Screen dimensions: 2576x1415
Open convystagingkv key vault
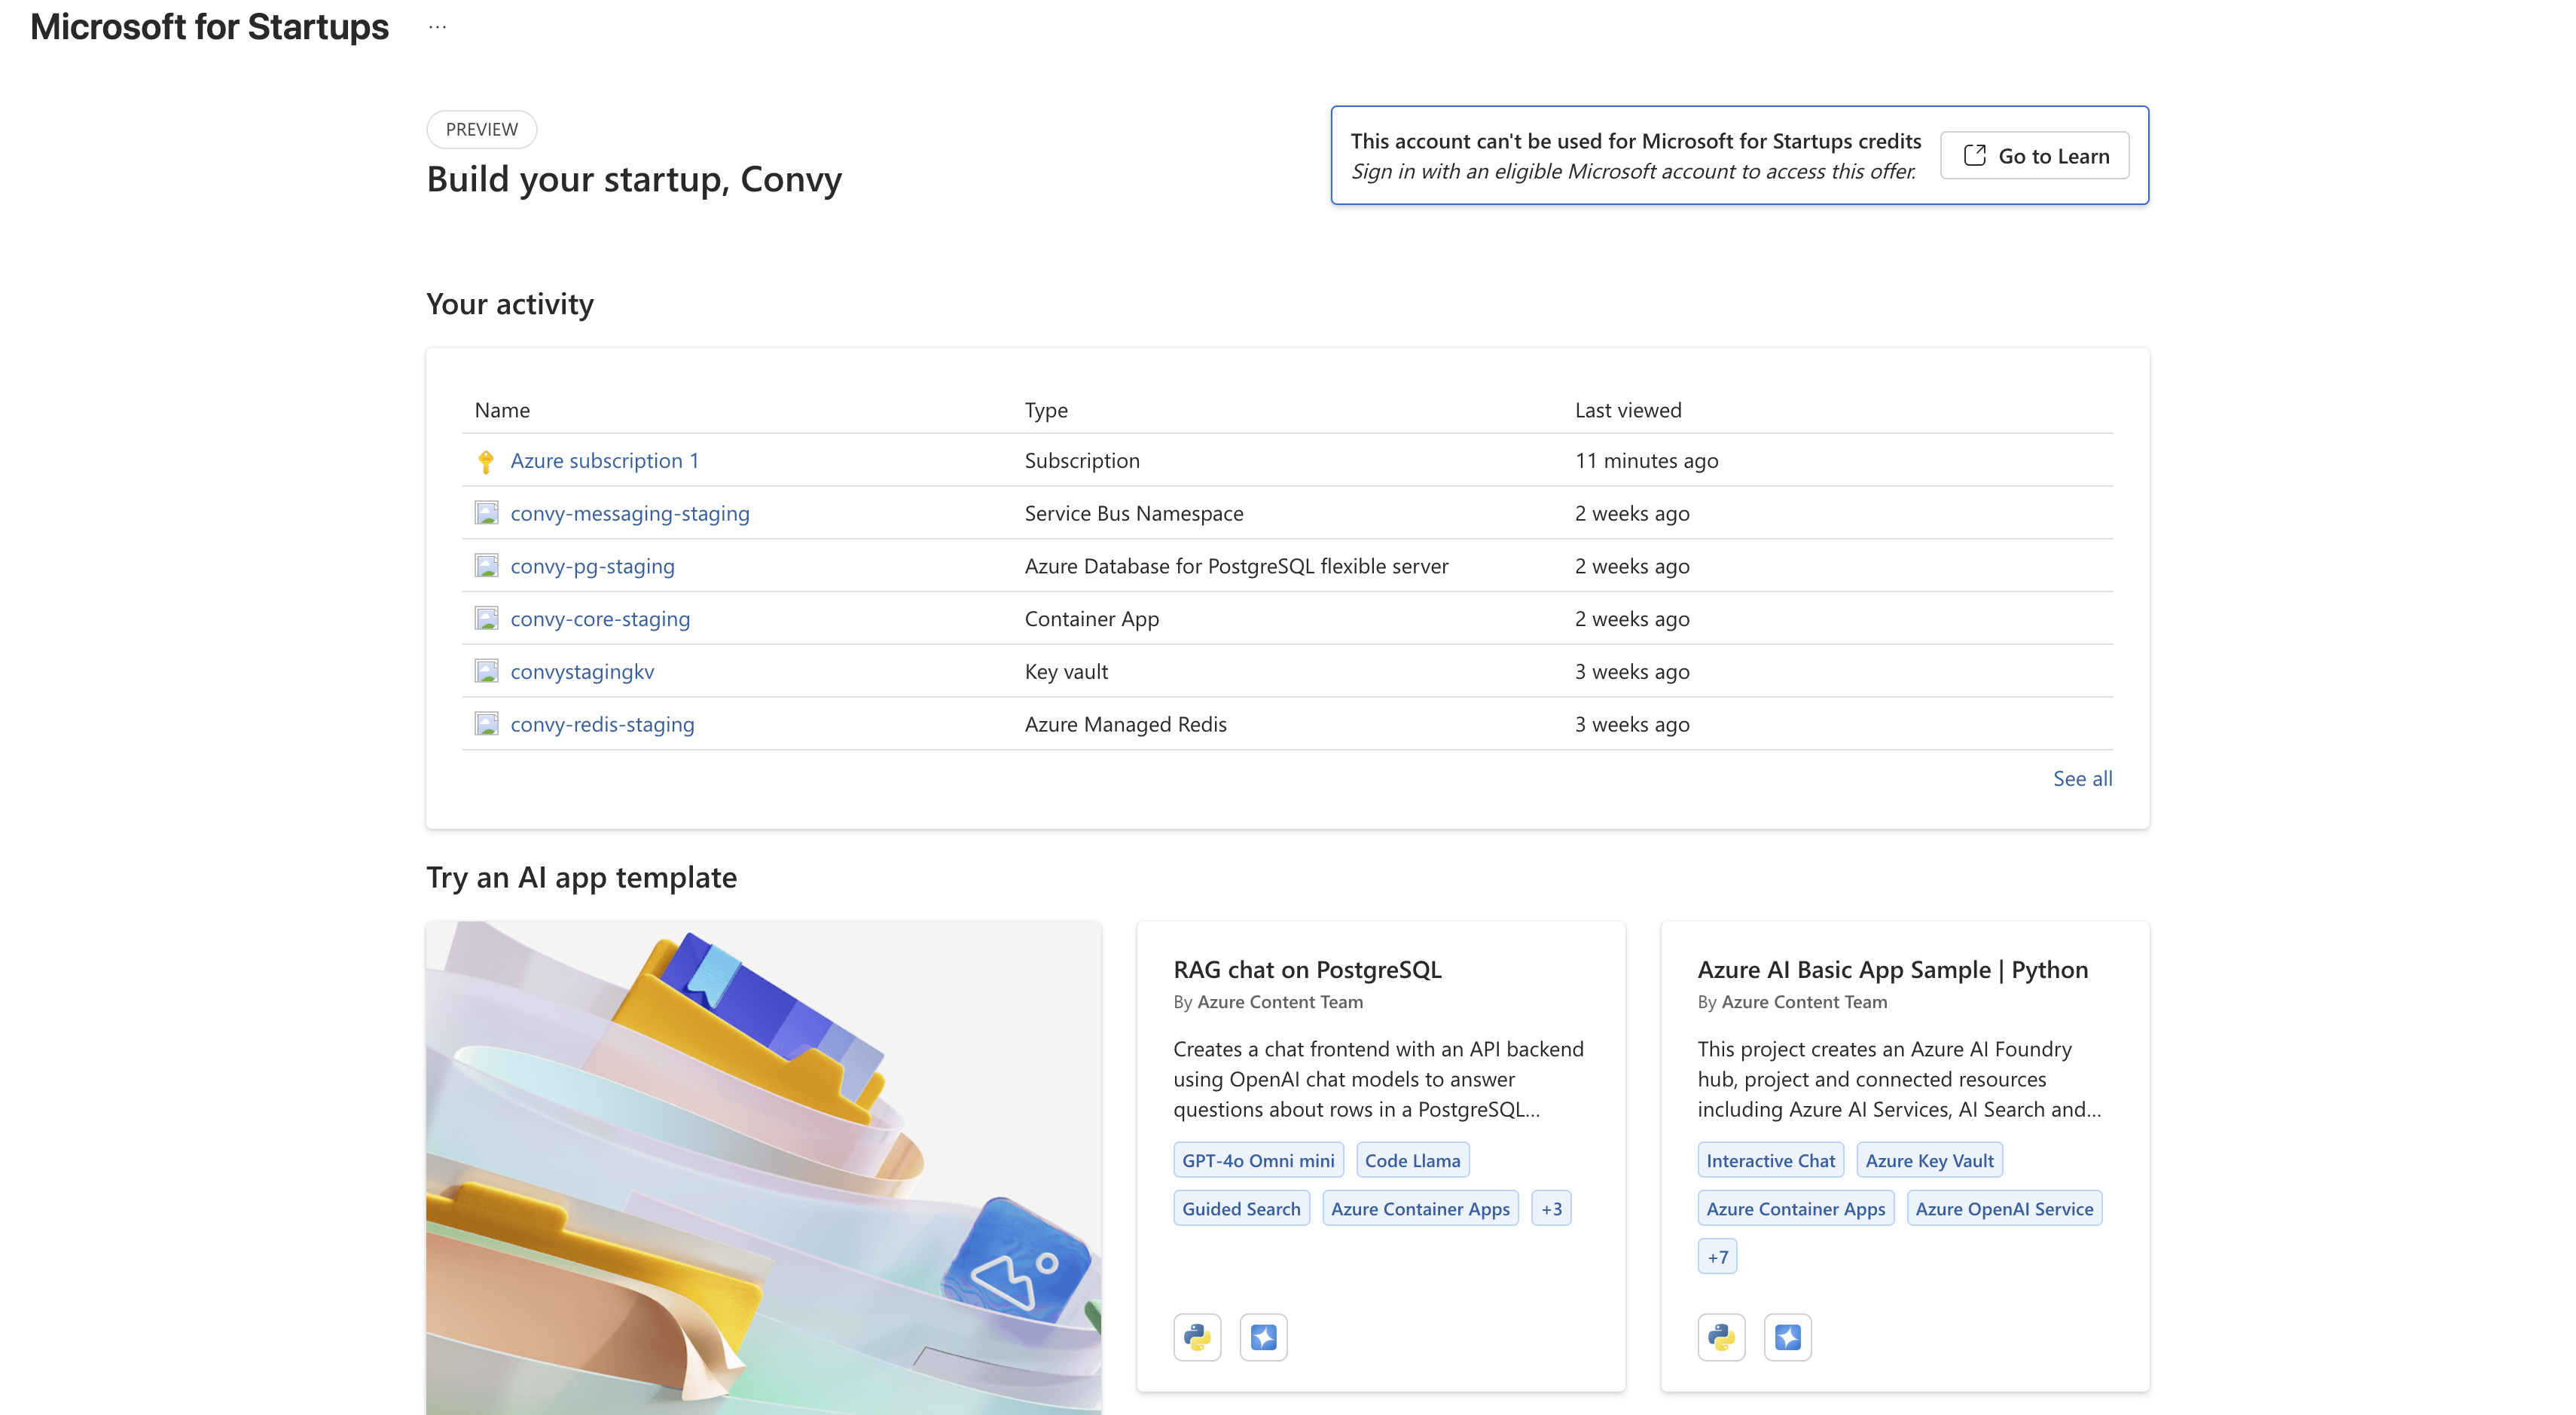pyautogui.click(x=582, y=671)
